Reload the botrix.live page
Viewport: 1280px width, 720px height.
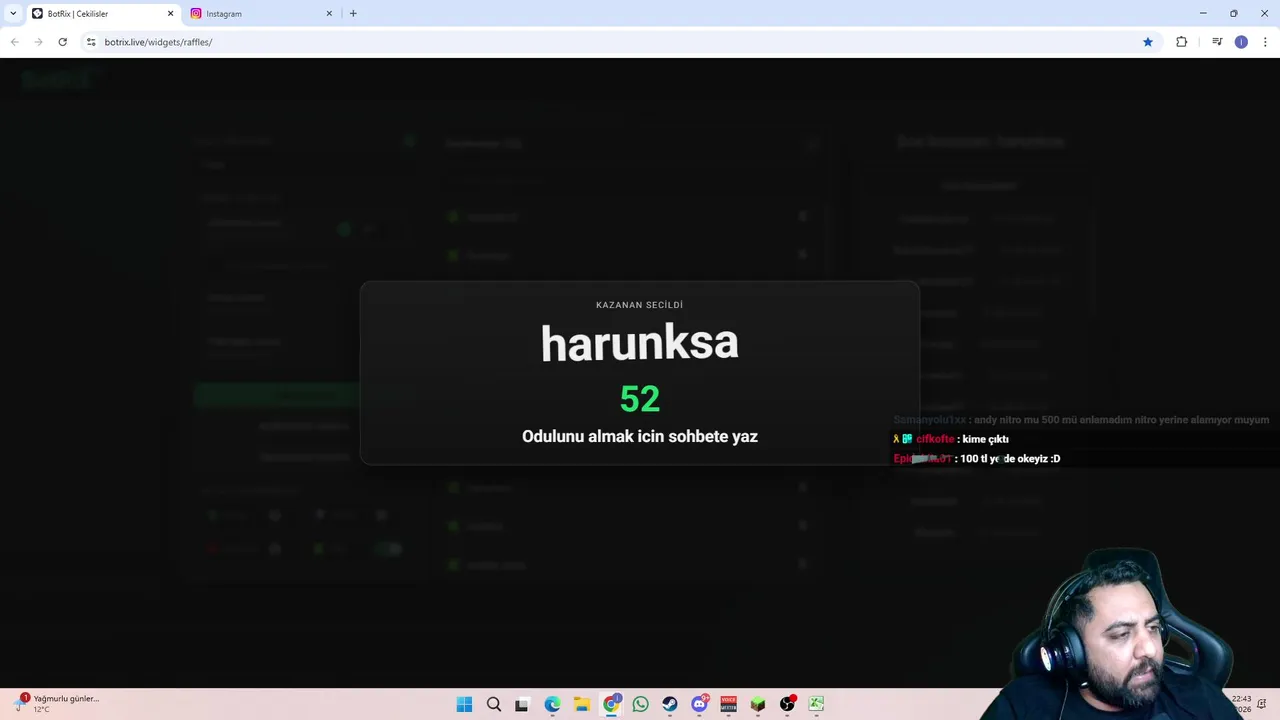pyautogui.click(x=62, y=42)
